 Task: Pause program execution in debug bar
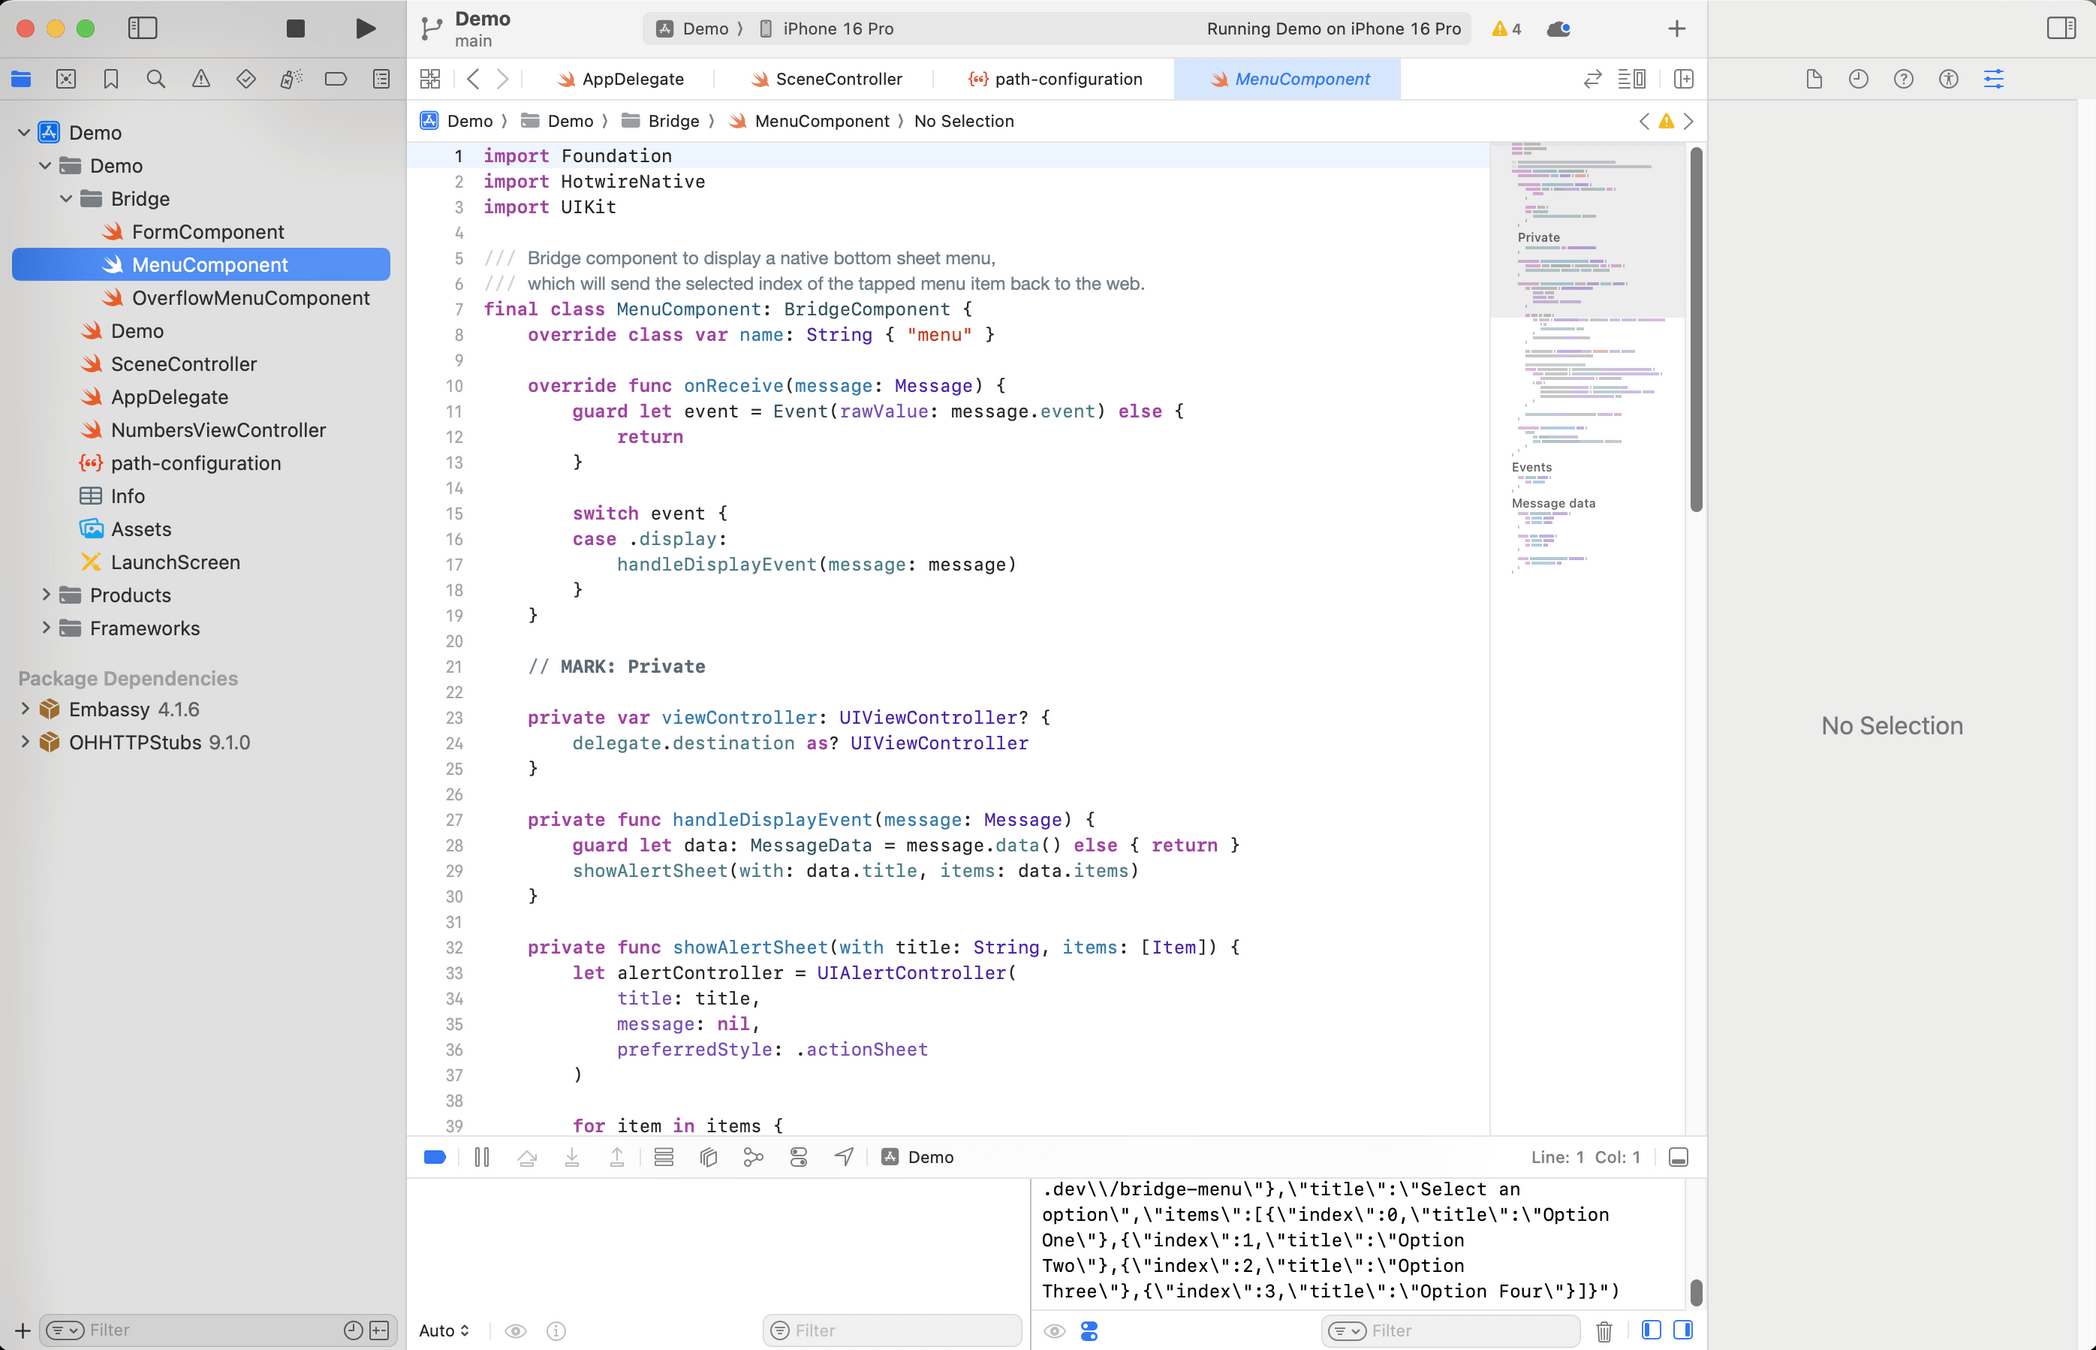[482, 1157]
